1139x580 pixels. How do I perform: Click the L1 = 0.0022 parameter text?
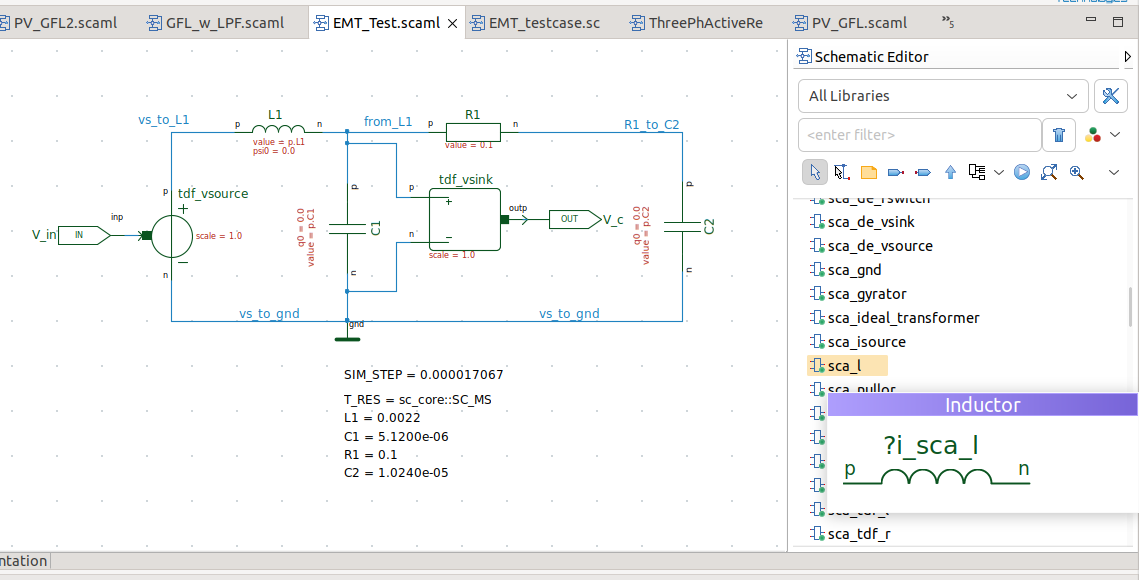(x=382, y=418)
